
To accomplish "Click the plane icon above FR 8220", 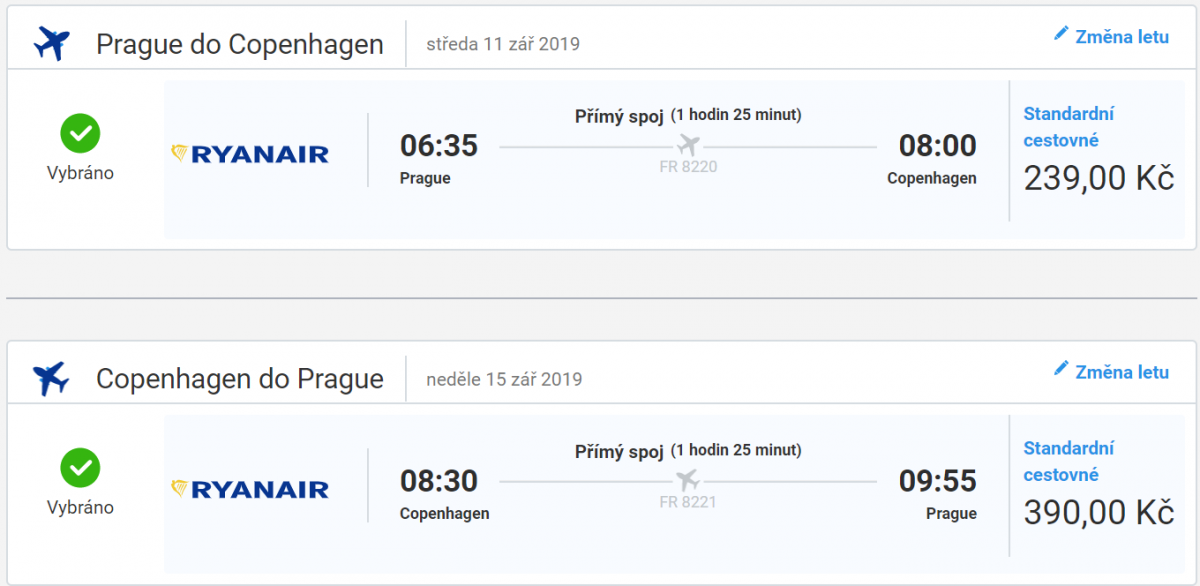I will pos(688,145).
